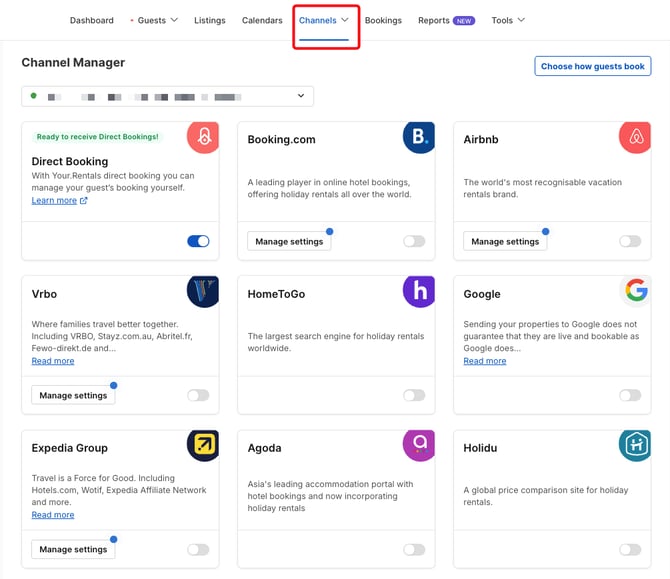Click the Vrbo logo icon
670x579 pixels.
[x=203, y=291]
